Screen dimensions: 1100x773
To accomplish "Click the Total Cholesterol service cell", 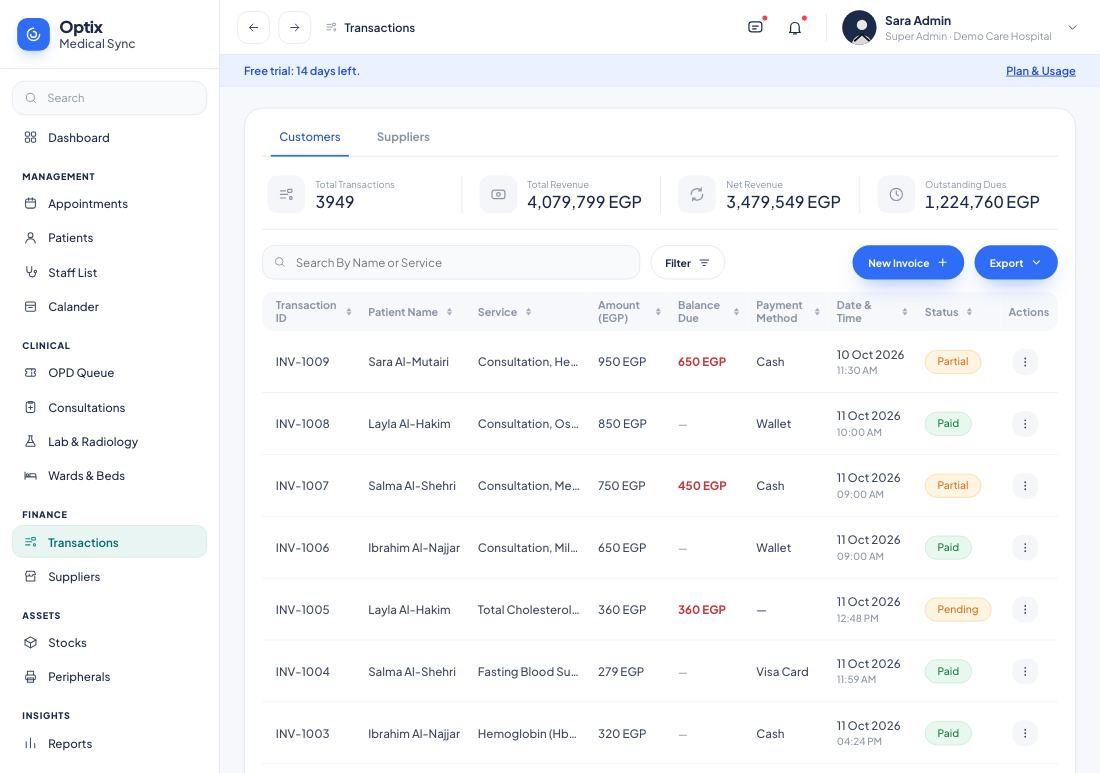I will click(528, 610).
